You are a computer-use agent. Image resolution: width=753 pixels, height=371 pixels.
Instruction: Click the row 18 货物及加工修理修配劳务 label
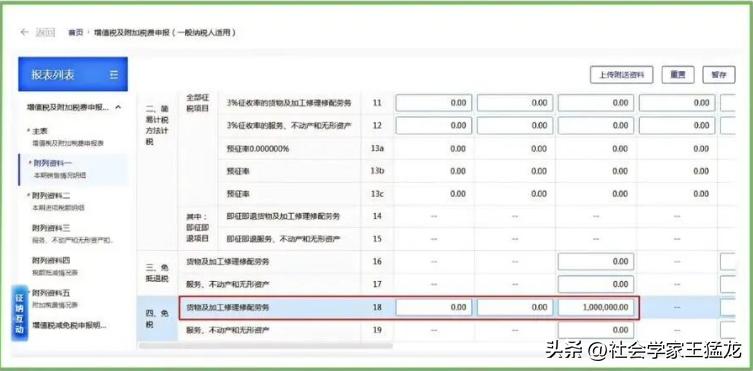click(x=228, y=307)
